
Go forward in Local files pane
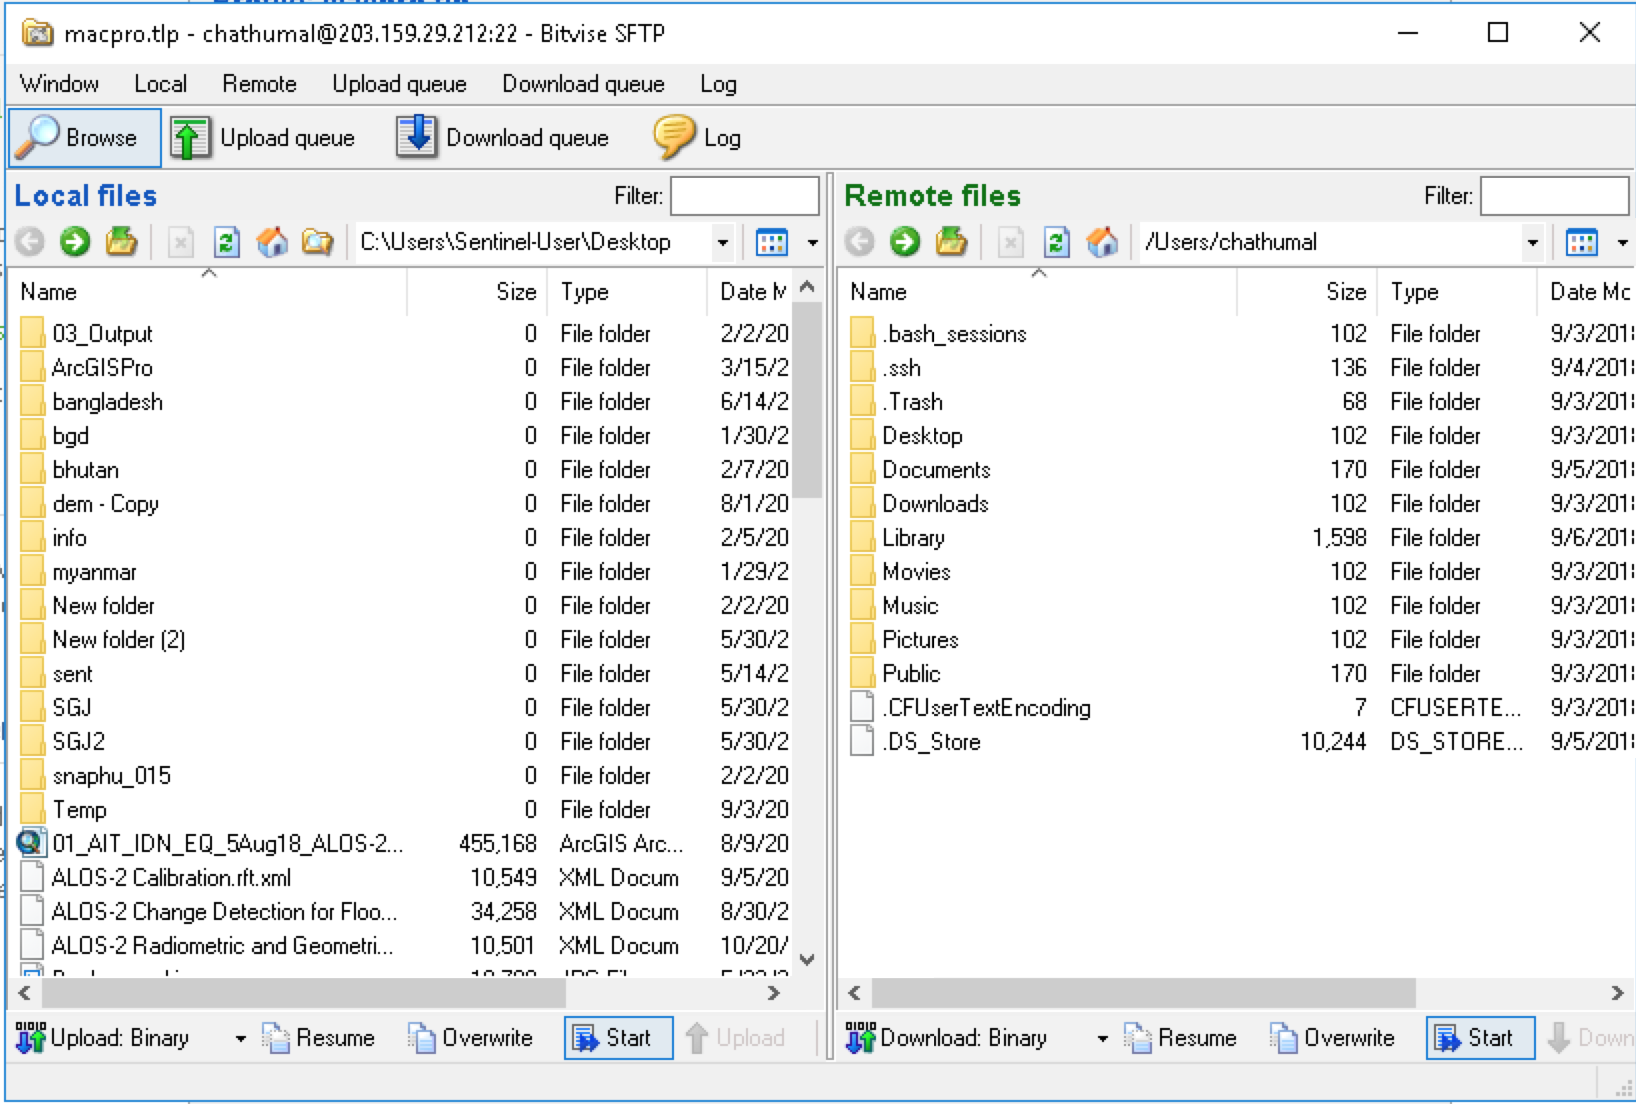(x=75, y=242)
